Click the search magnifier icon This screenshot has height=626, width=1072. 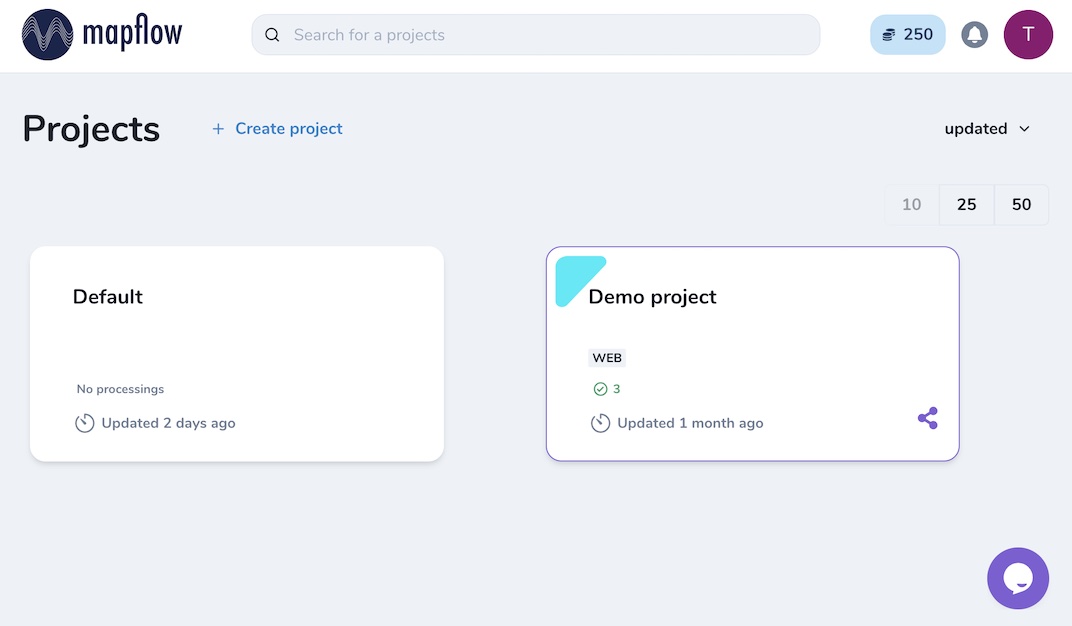tap(272, 35)
